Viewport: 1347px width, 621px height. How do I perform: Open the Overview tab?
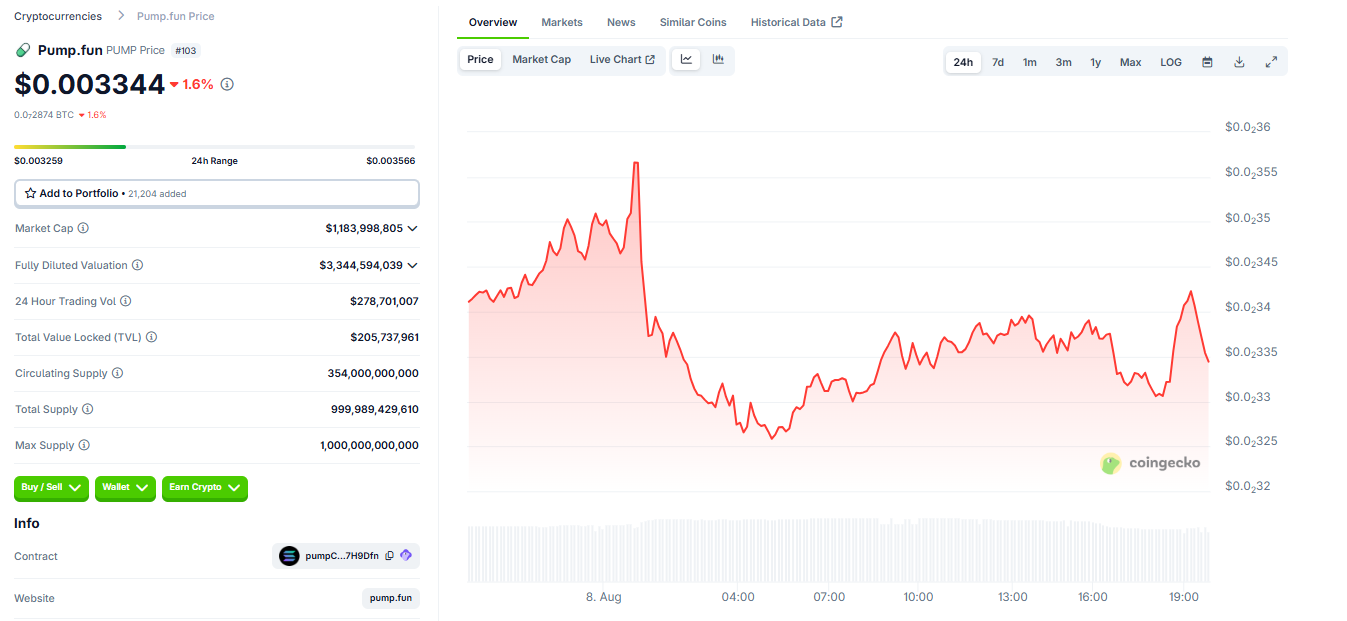pyautogui.click(x=493, y=22)
